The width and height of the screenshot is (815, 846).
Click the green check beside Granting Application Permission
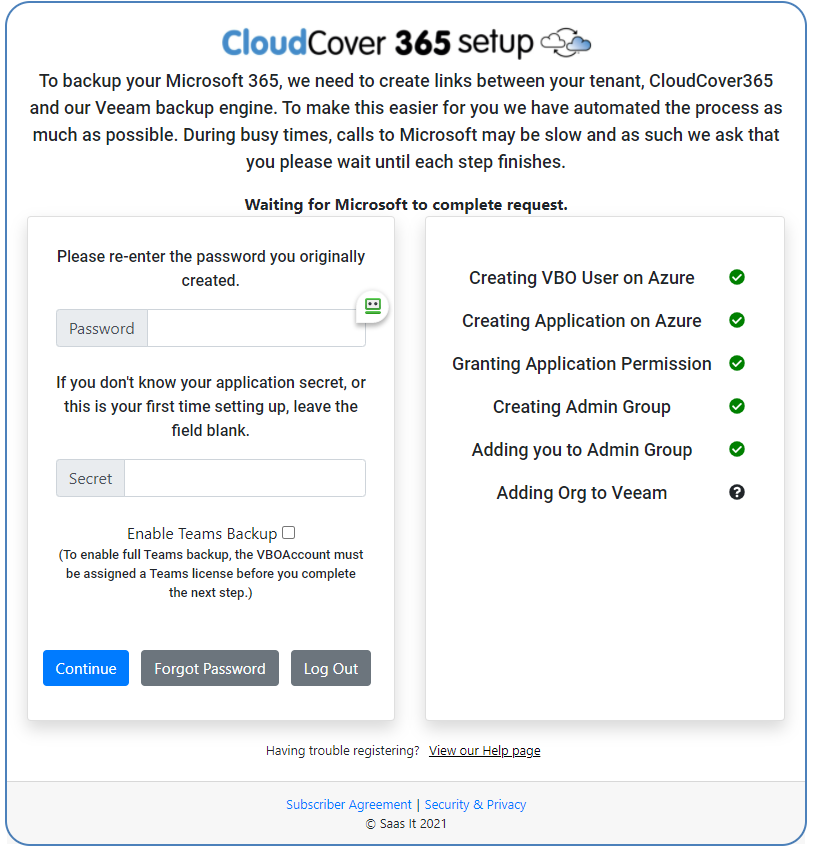[736, 364]
